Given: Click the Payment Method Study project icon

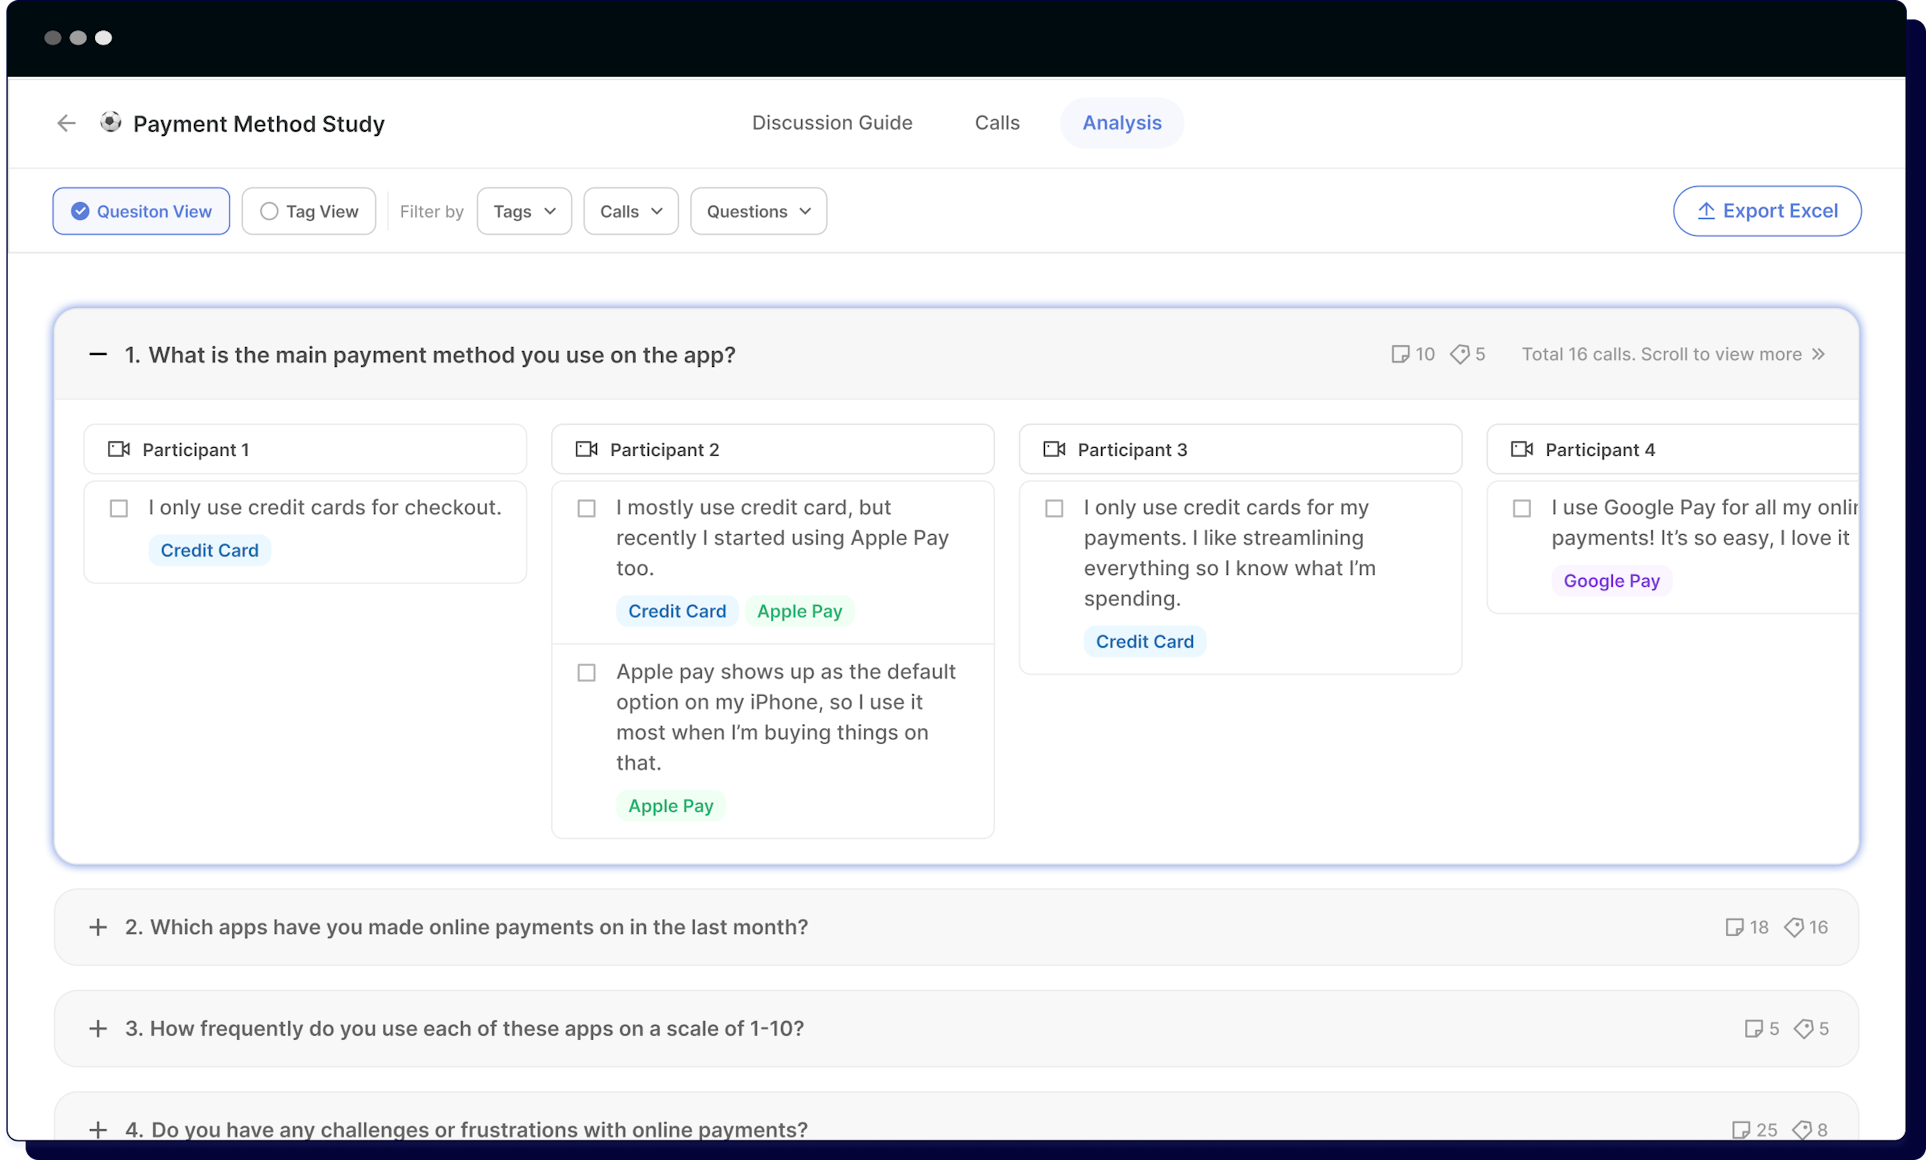Looking at the screenshot, I should click(110, 122).
